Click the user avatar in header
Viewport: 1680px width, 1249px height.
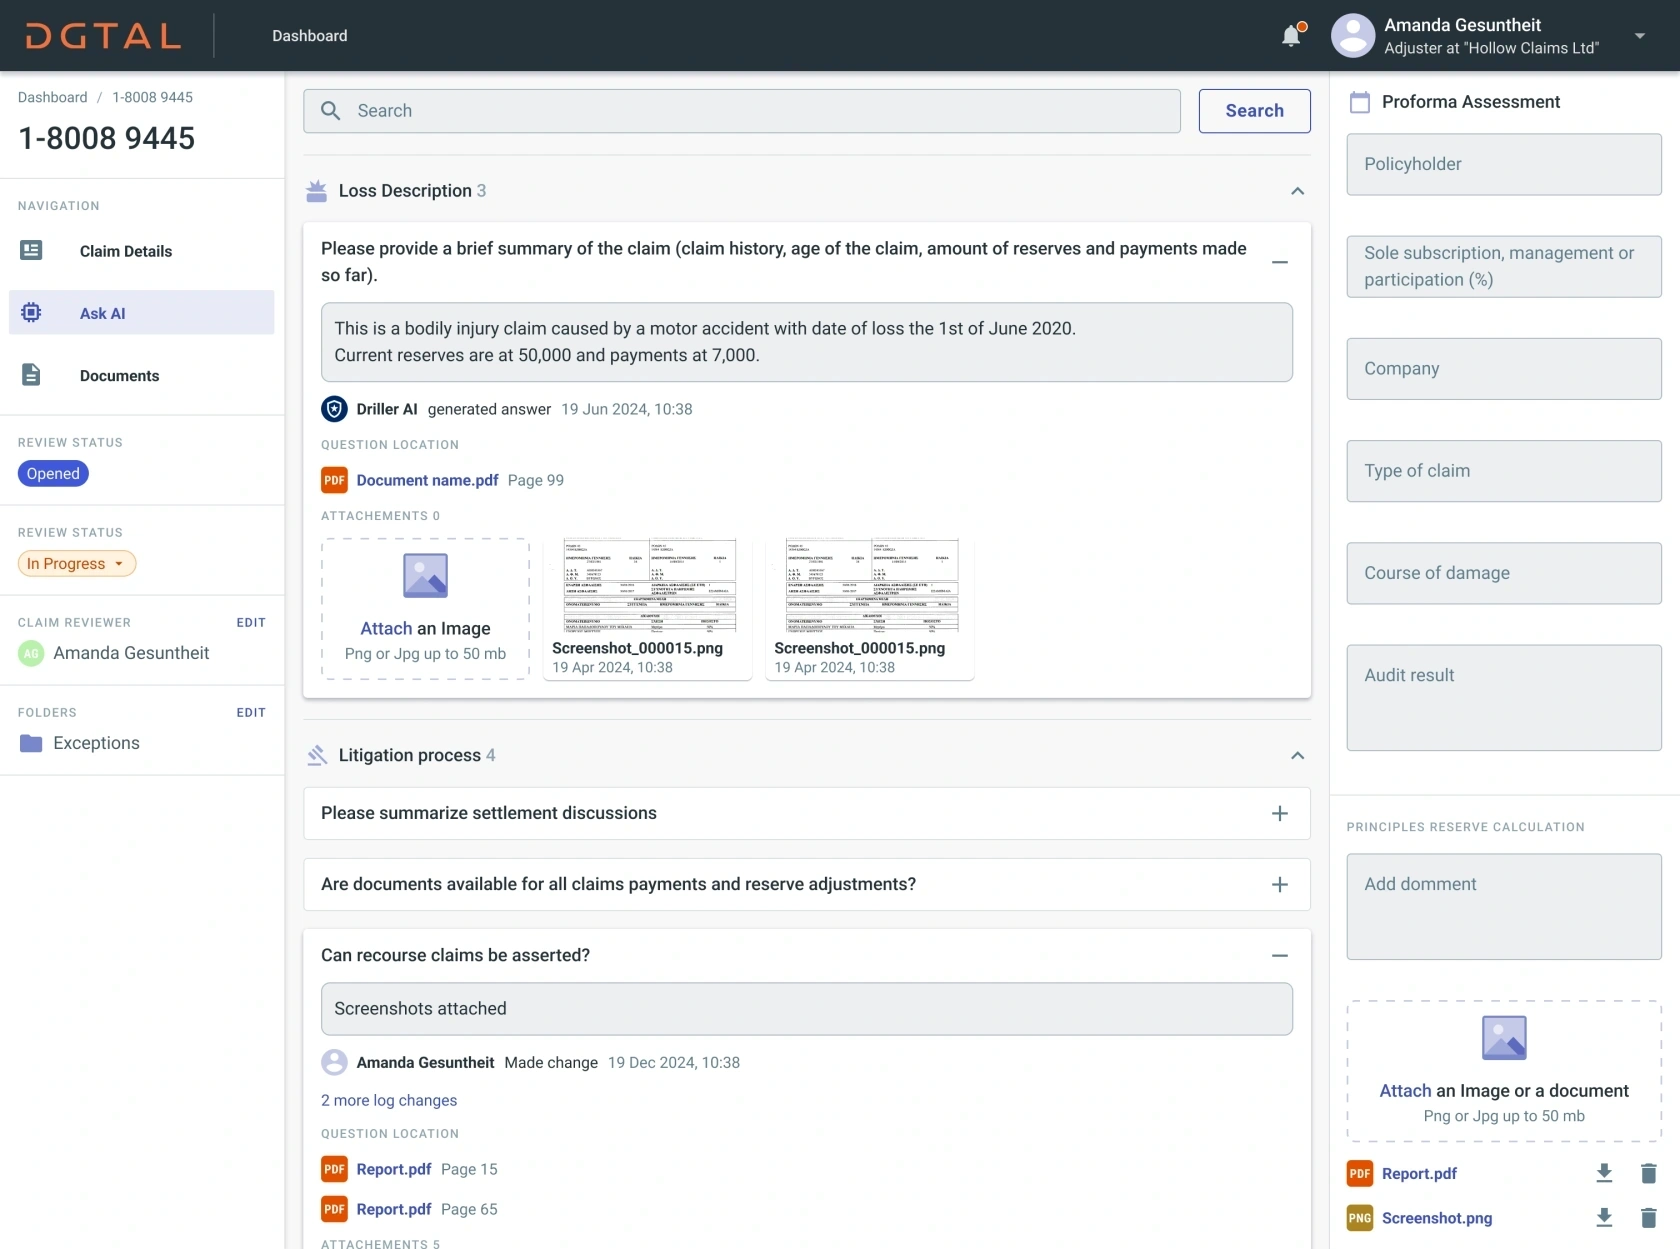pos(1353,36)
